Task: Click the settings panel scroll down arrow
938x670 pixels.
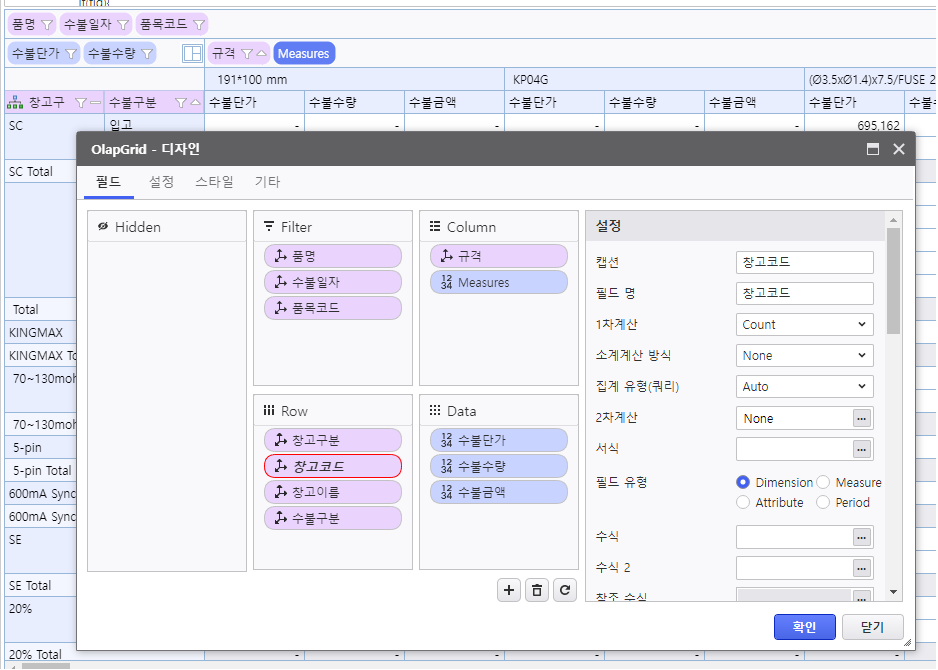Action: (893, 592)
